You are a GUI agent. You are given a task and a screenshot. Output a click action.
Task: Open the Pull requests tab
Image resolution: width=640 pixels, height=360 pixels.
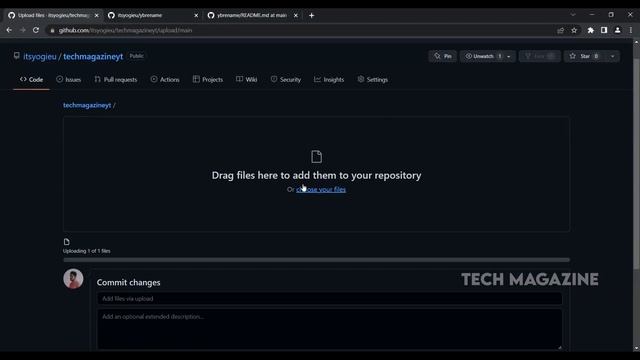click(x=116, y=80)
